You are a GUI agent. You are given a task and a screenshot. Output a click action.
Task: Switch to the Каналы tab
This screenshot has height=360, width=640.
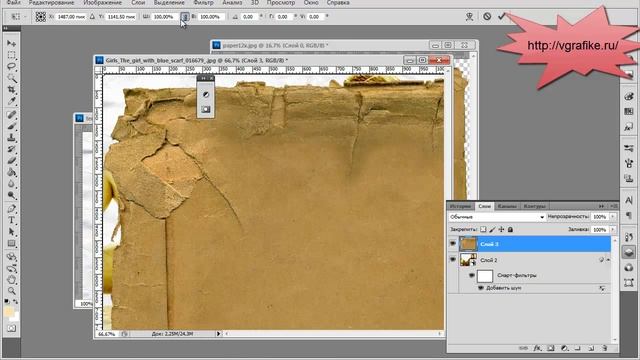point(507,206)
